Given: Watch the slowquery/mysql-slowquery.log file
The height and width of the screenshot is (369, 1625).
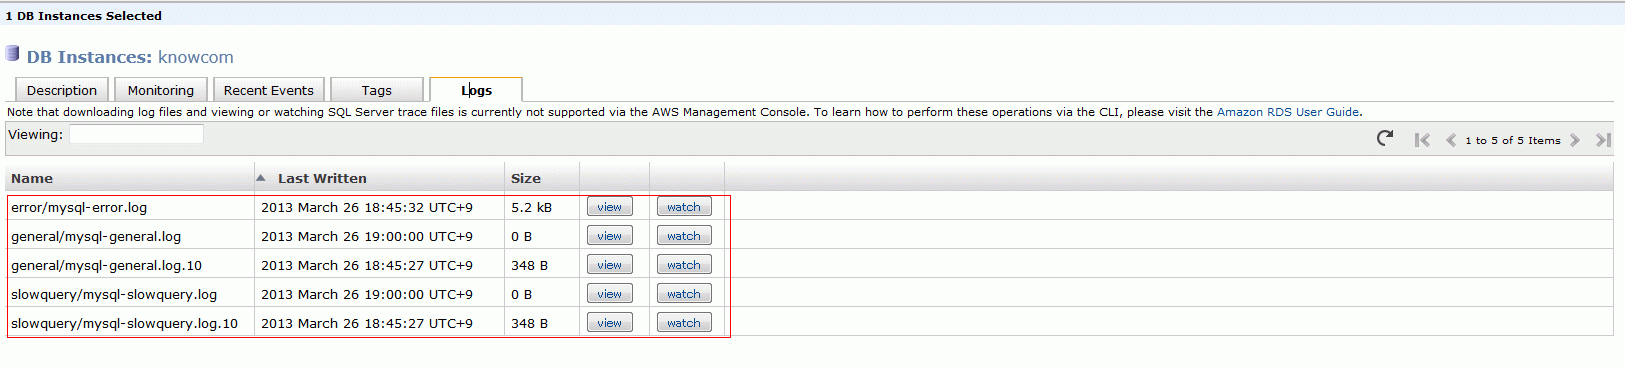Looking at the screenshot, I should click(684, 294).
